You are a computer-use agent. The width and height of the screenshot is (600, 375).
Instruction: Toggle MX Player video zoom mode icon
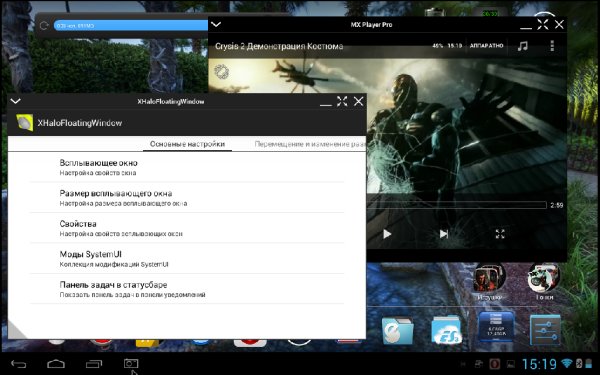coord(500,234)
